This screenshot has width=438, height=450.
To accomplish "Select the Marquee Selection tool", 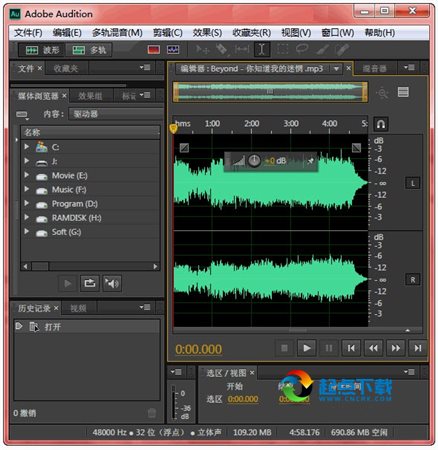I will (x=282, y=49).
